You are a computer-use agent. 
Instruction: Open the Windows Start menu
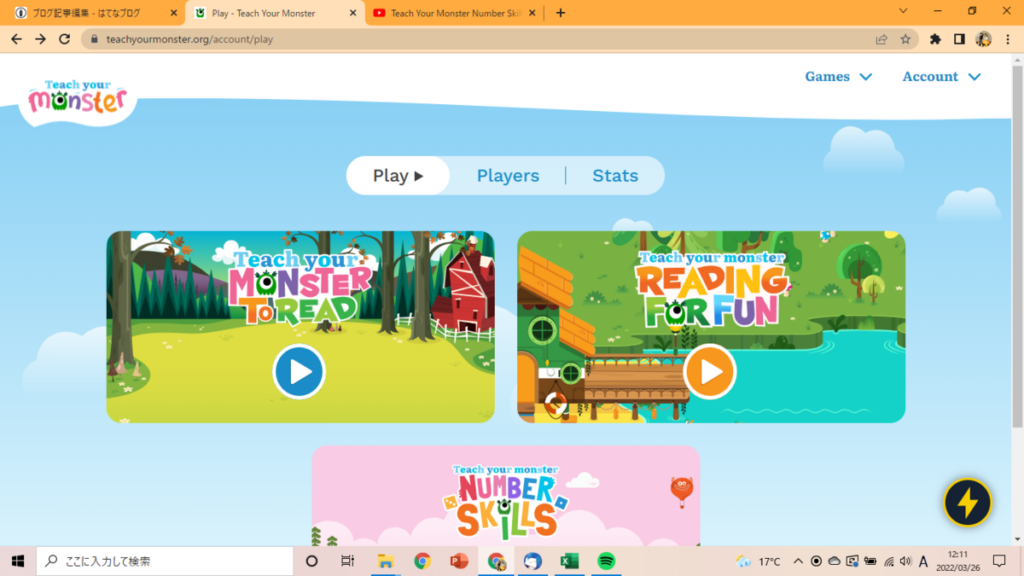coord(18,561)
